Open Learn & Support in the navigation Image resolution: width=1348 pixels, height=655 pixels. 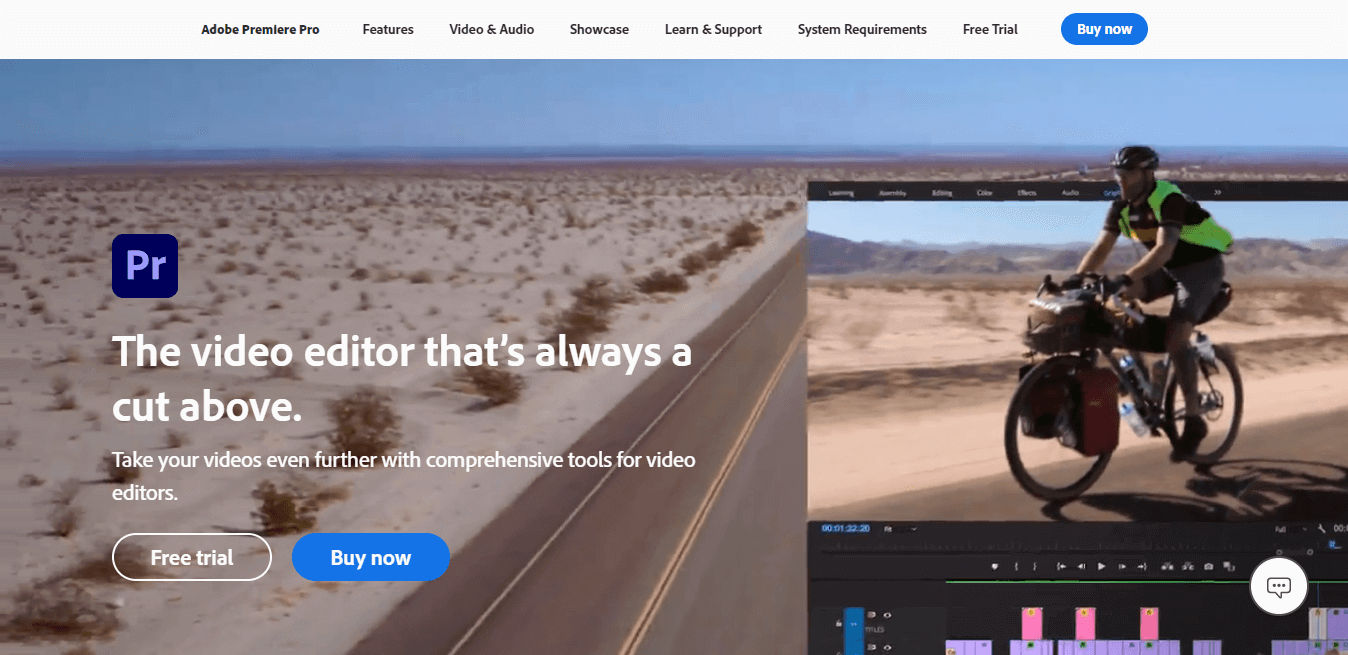pyautogui.click(x=713, y=29)
